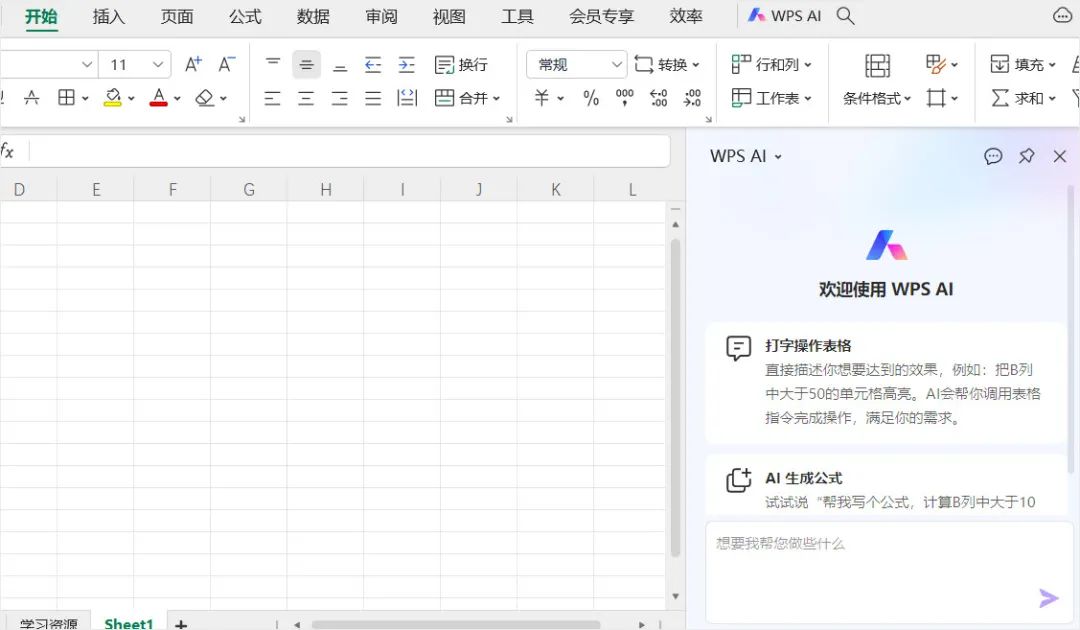
Task: Expand WPS AI panel title dropdown
Action: tap(778, 157)
